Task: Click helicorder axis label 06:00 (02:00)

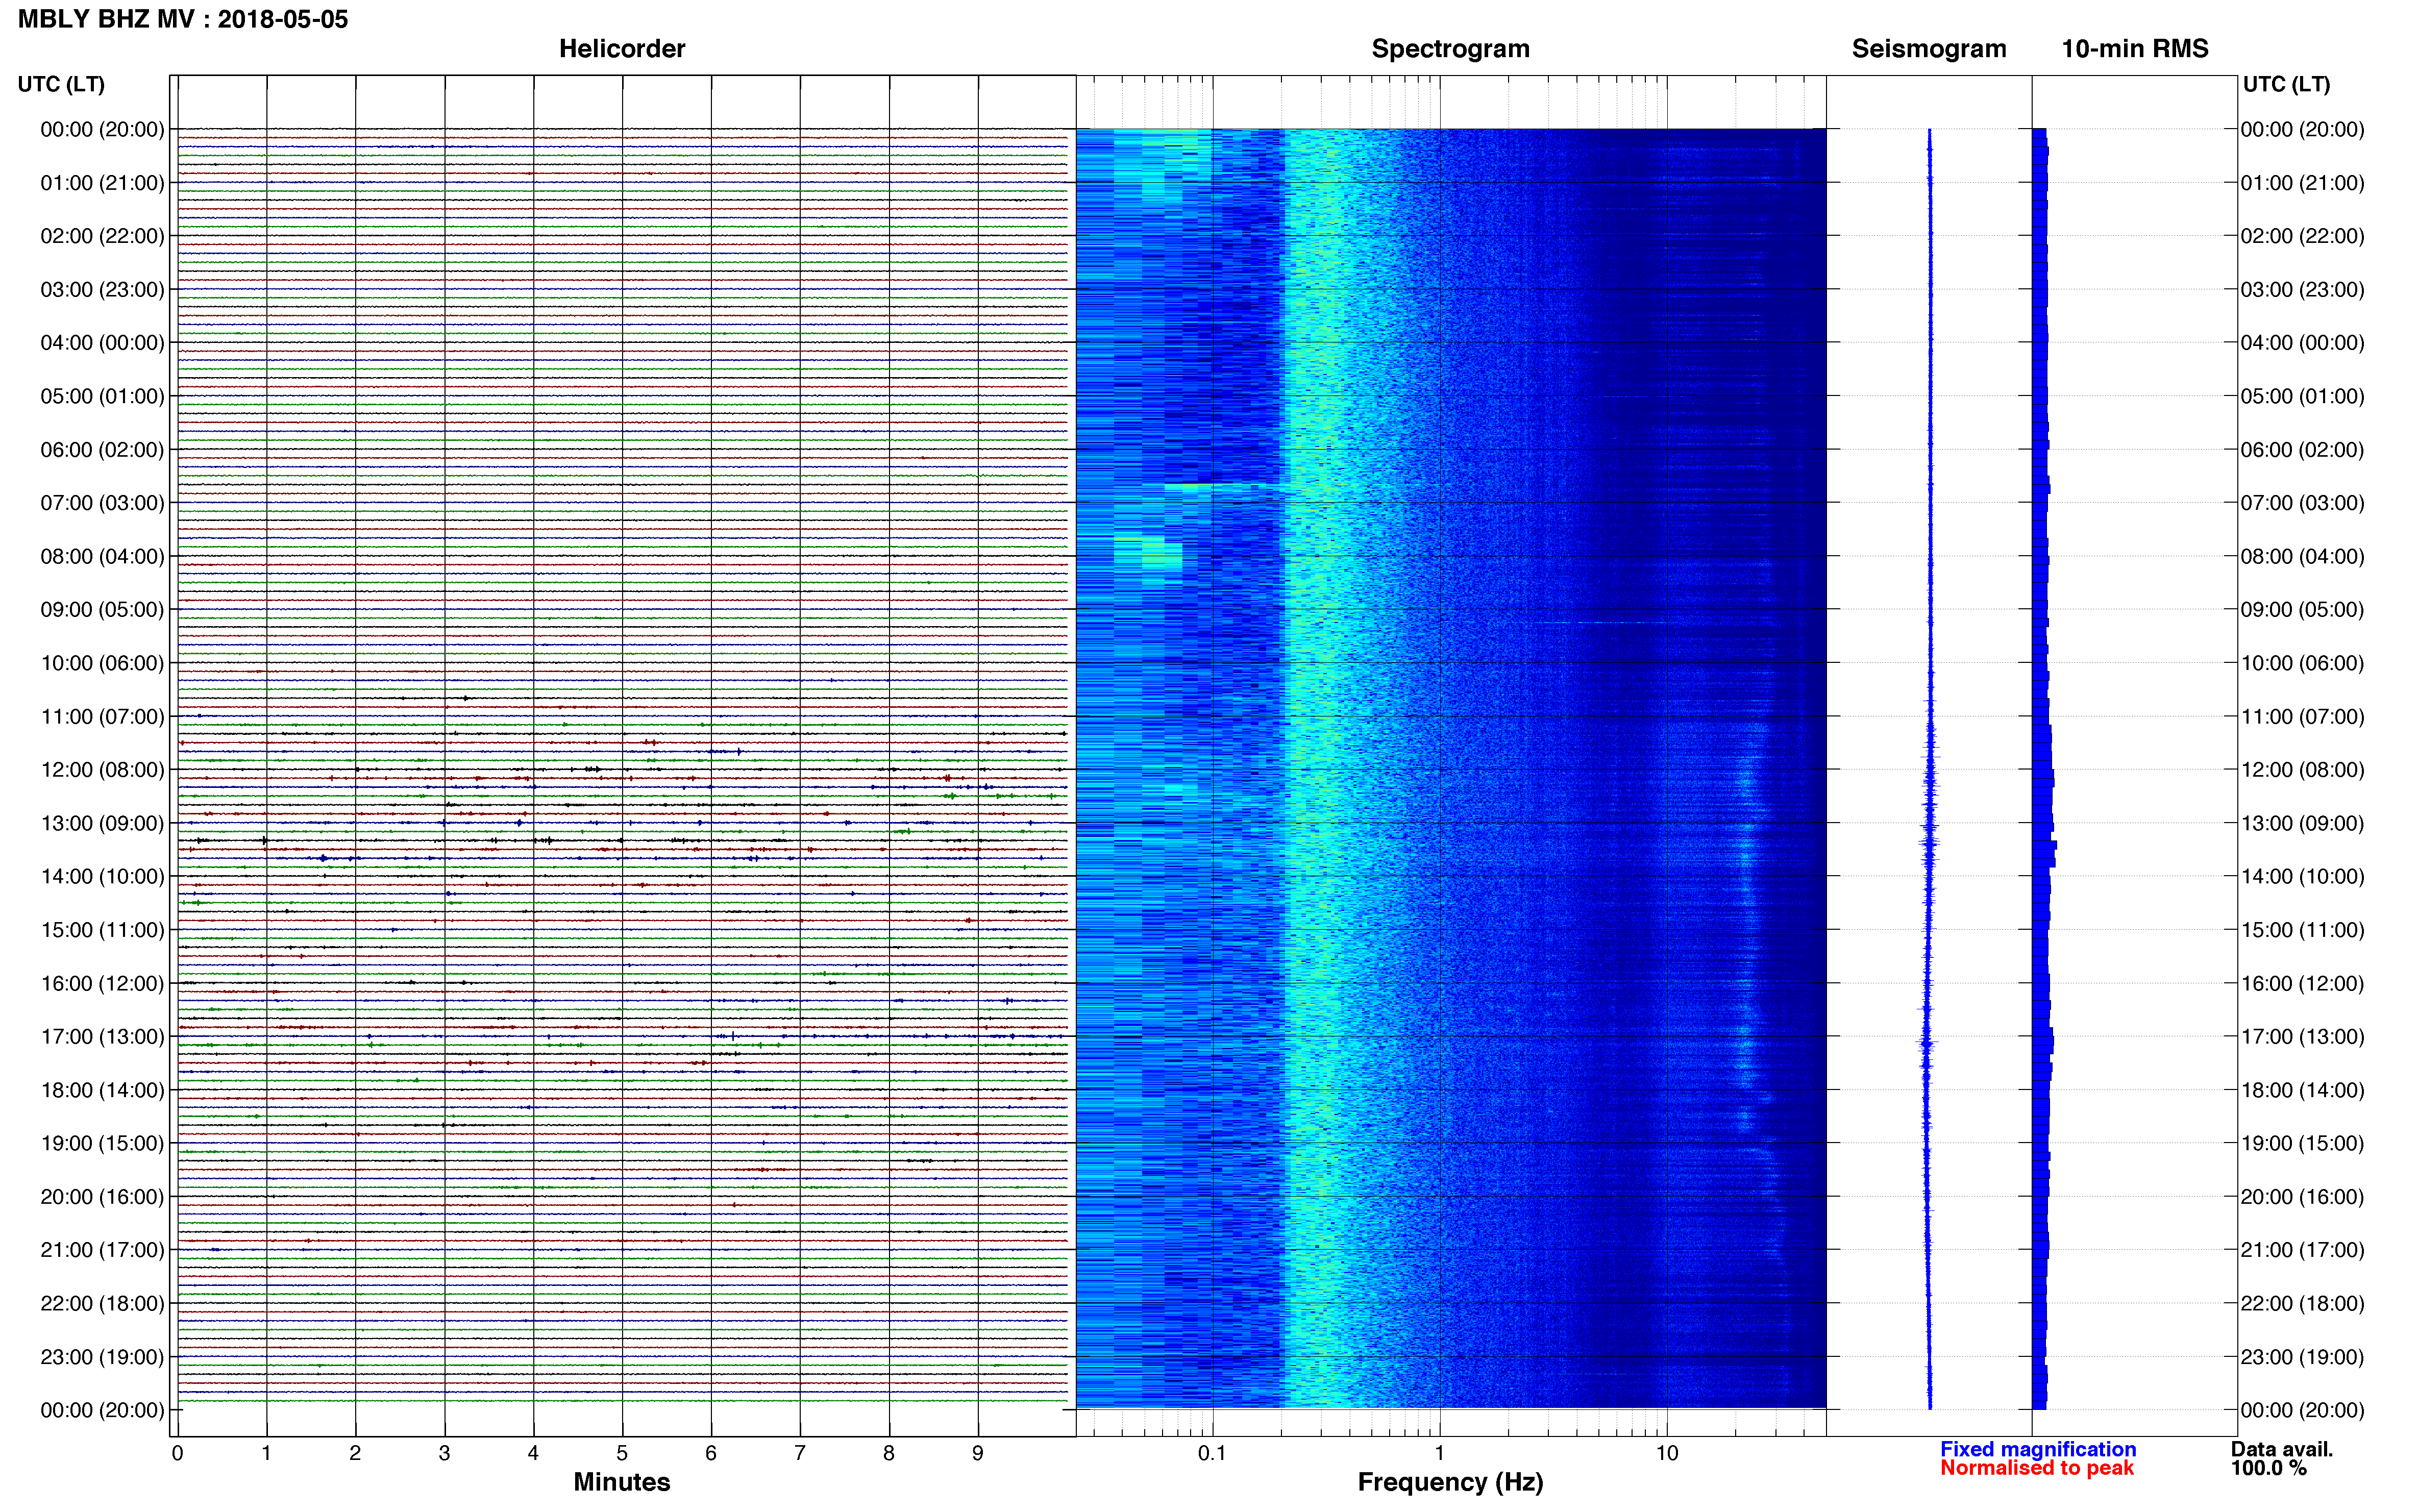Action: 102,450
